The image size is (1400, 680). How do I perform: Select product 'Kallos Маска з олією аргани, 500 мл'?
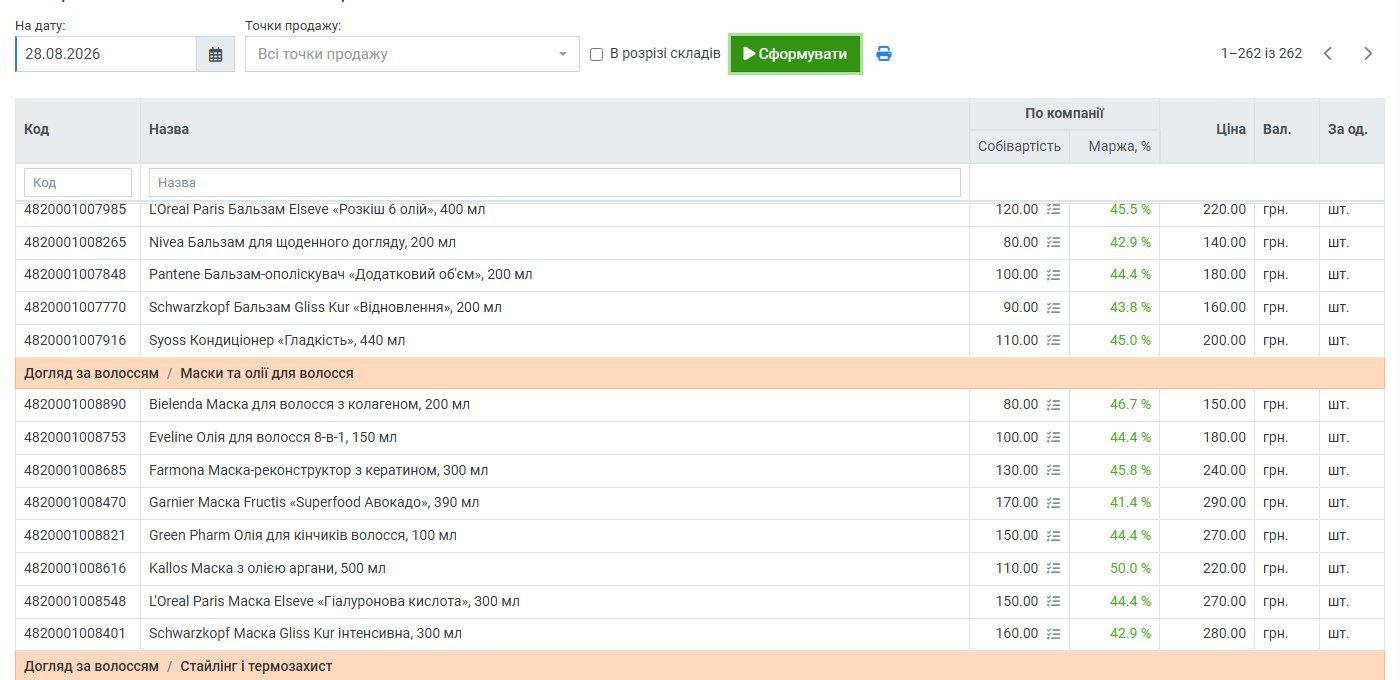click(267, 569)
